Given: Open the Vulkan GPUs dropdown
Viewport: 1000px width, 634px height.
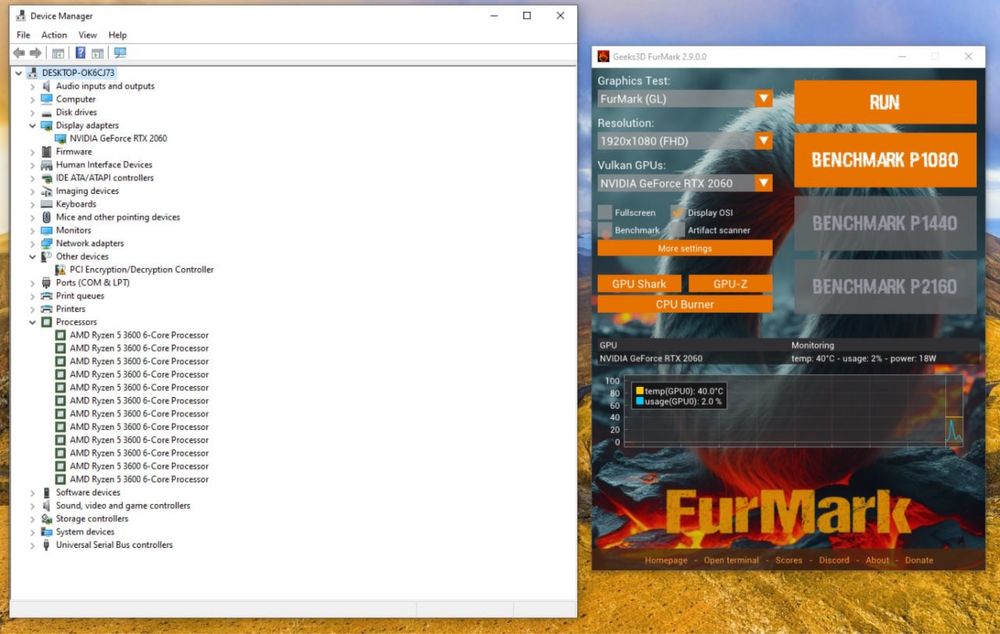Looking at the screenshot, I should (684, 183).
